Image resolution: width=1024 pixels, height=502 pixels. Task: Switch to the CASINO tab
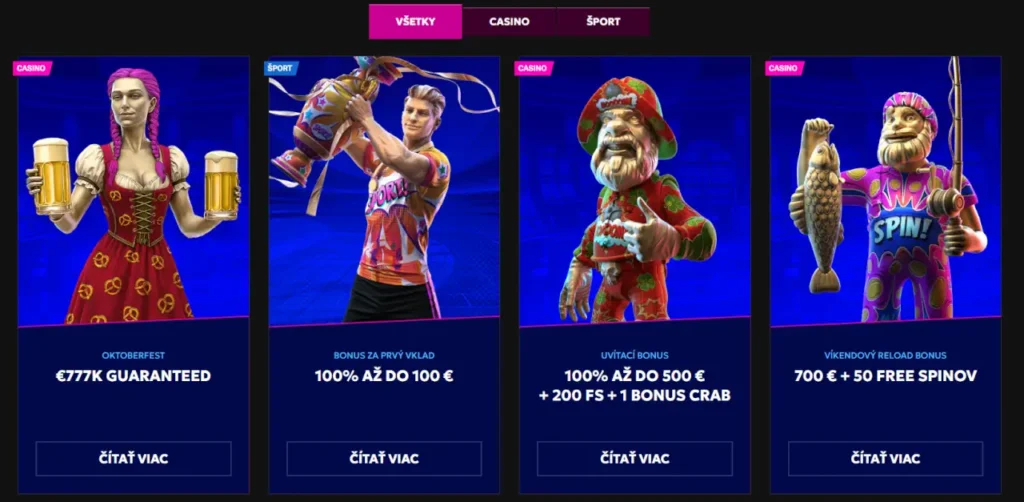click(509, 22)
